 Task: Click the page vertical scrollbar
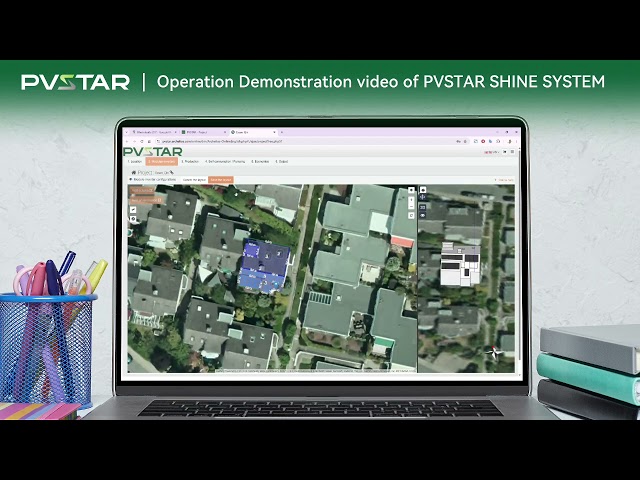click(x=520, y=257)
